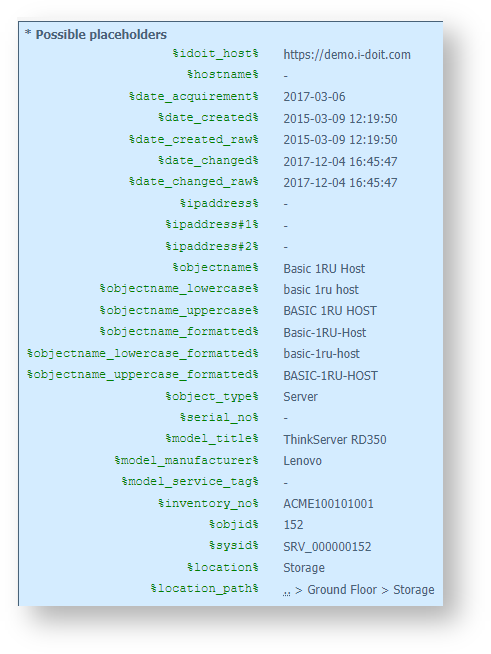Click the %serial_no% placeholder

(219, 417)
